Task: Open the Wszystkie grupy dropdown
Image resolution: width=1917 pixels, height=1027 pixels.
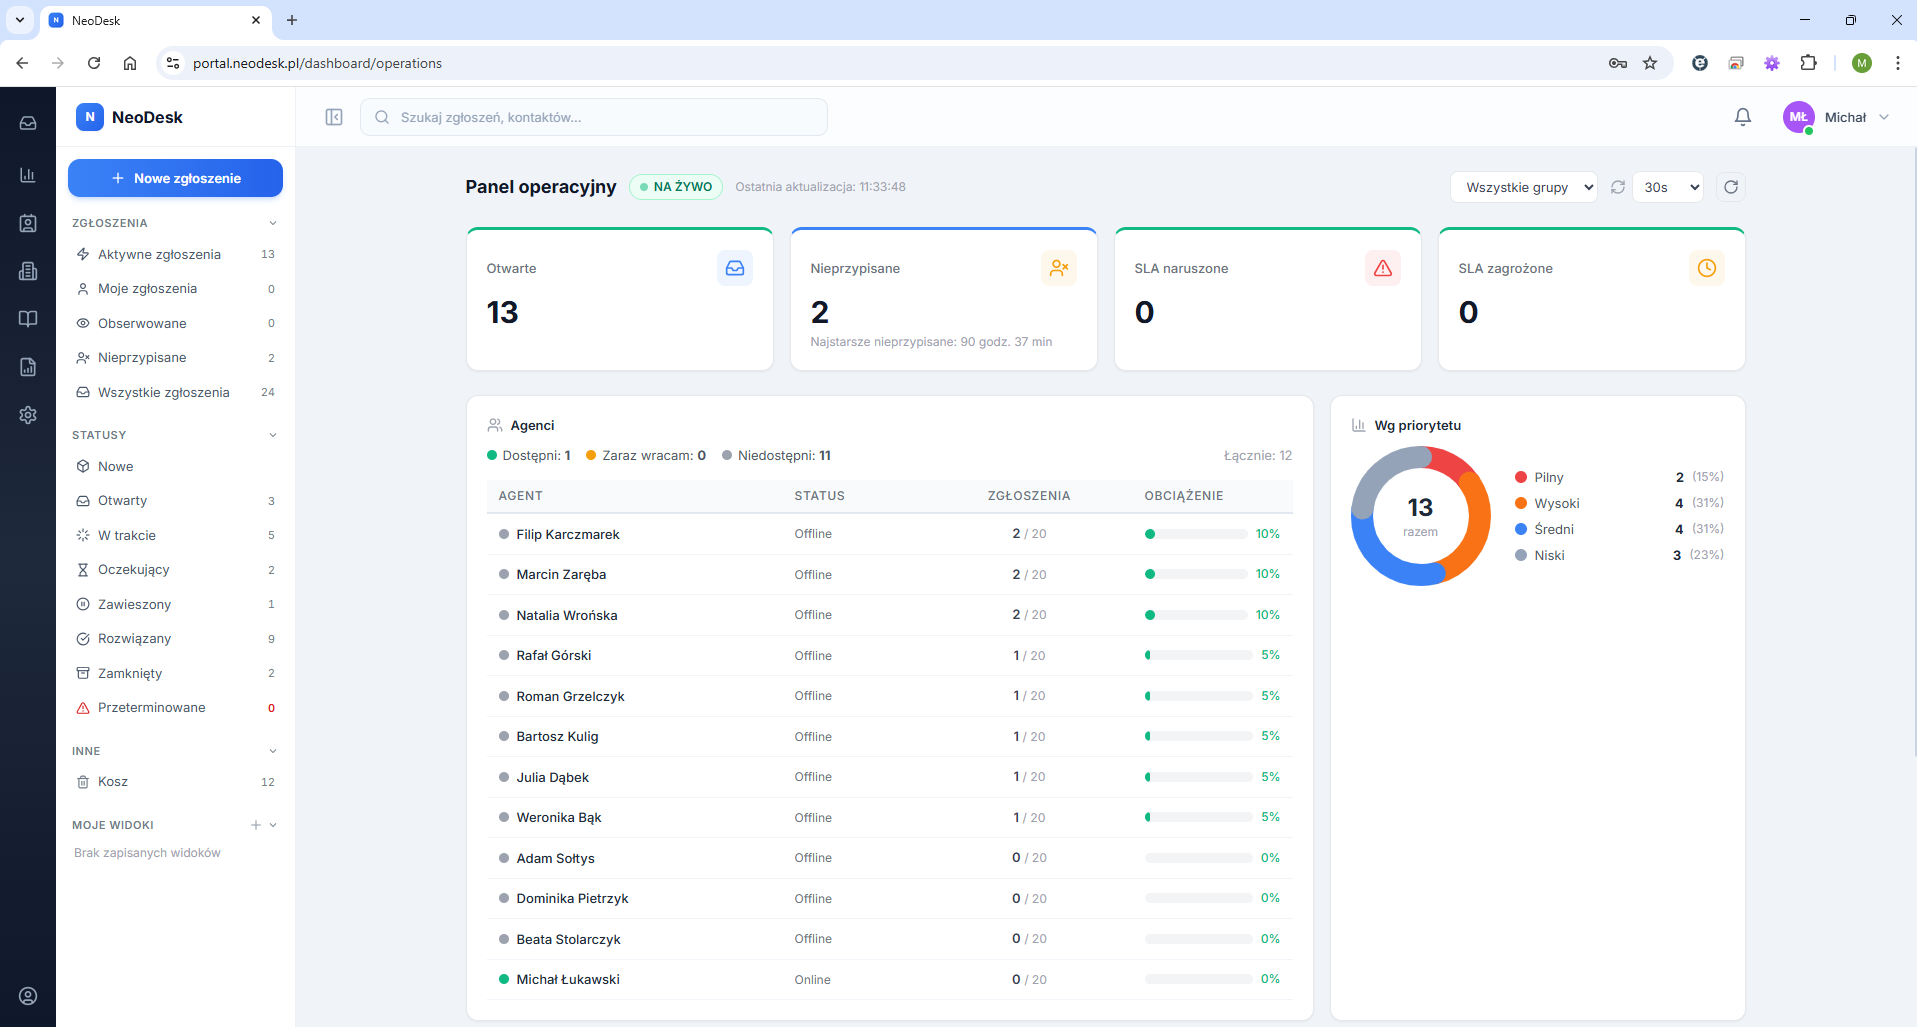Action: pyautogui.click(x=1523, y=187)
